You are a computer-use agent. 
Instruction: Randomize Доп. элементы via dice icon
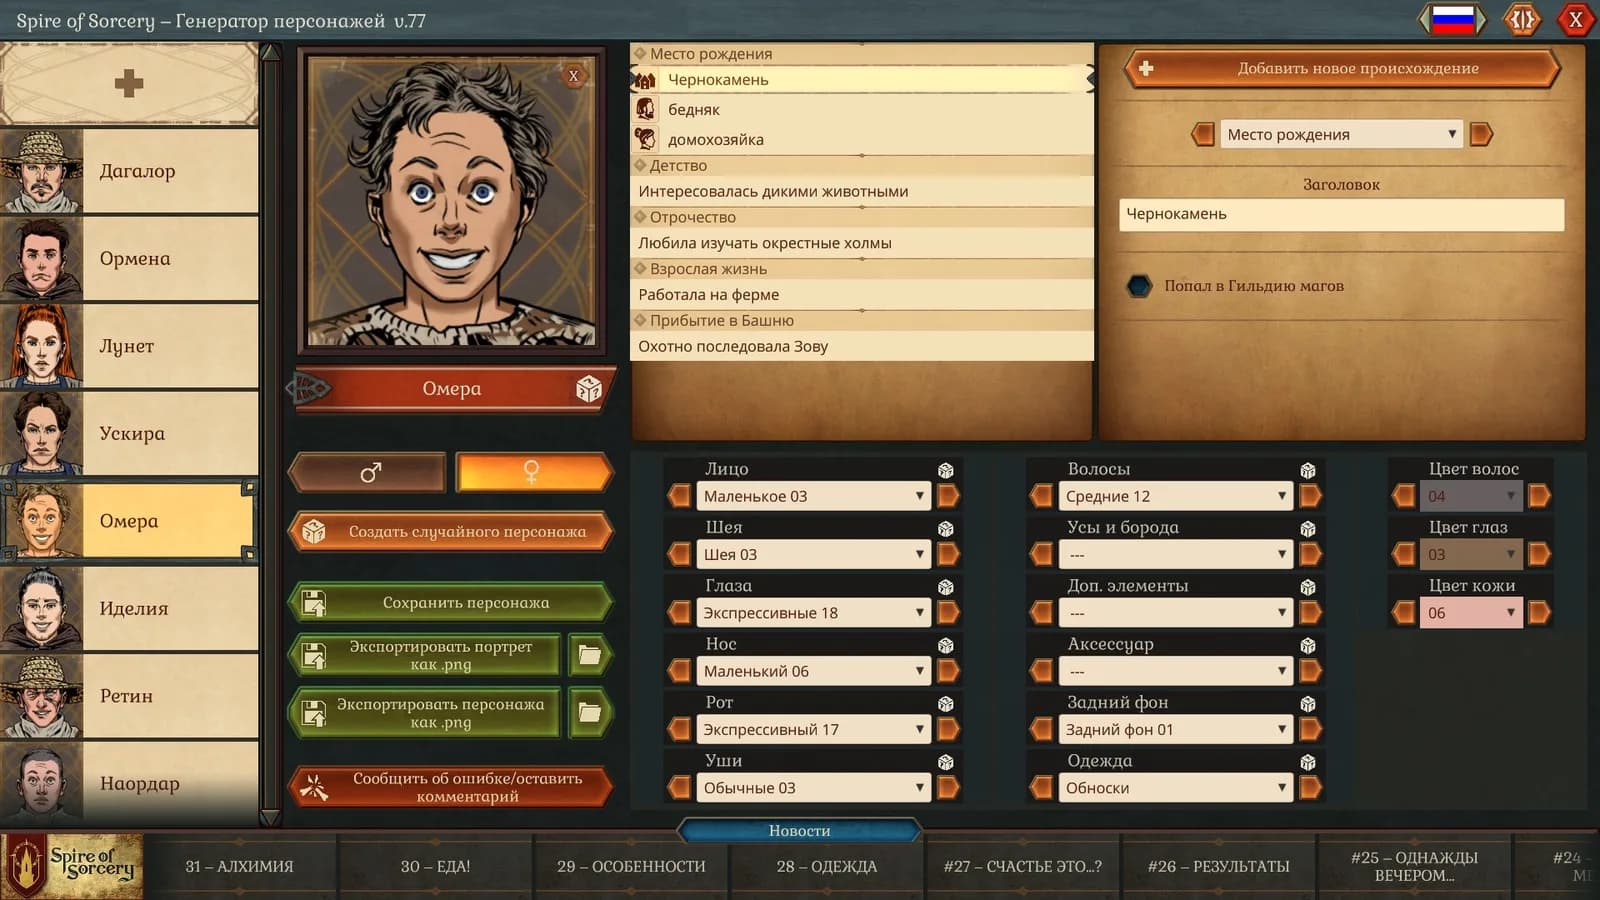[1307, 587]
